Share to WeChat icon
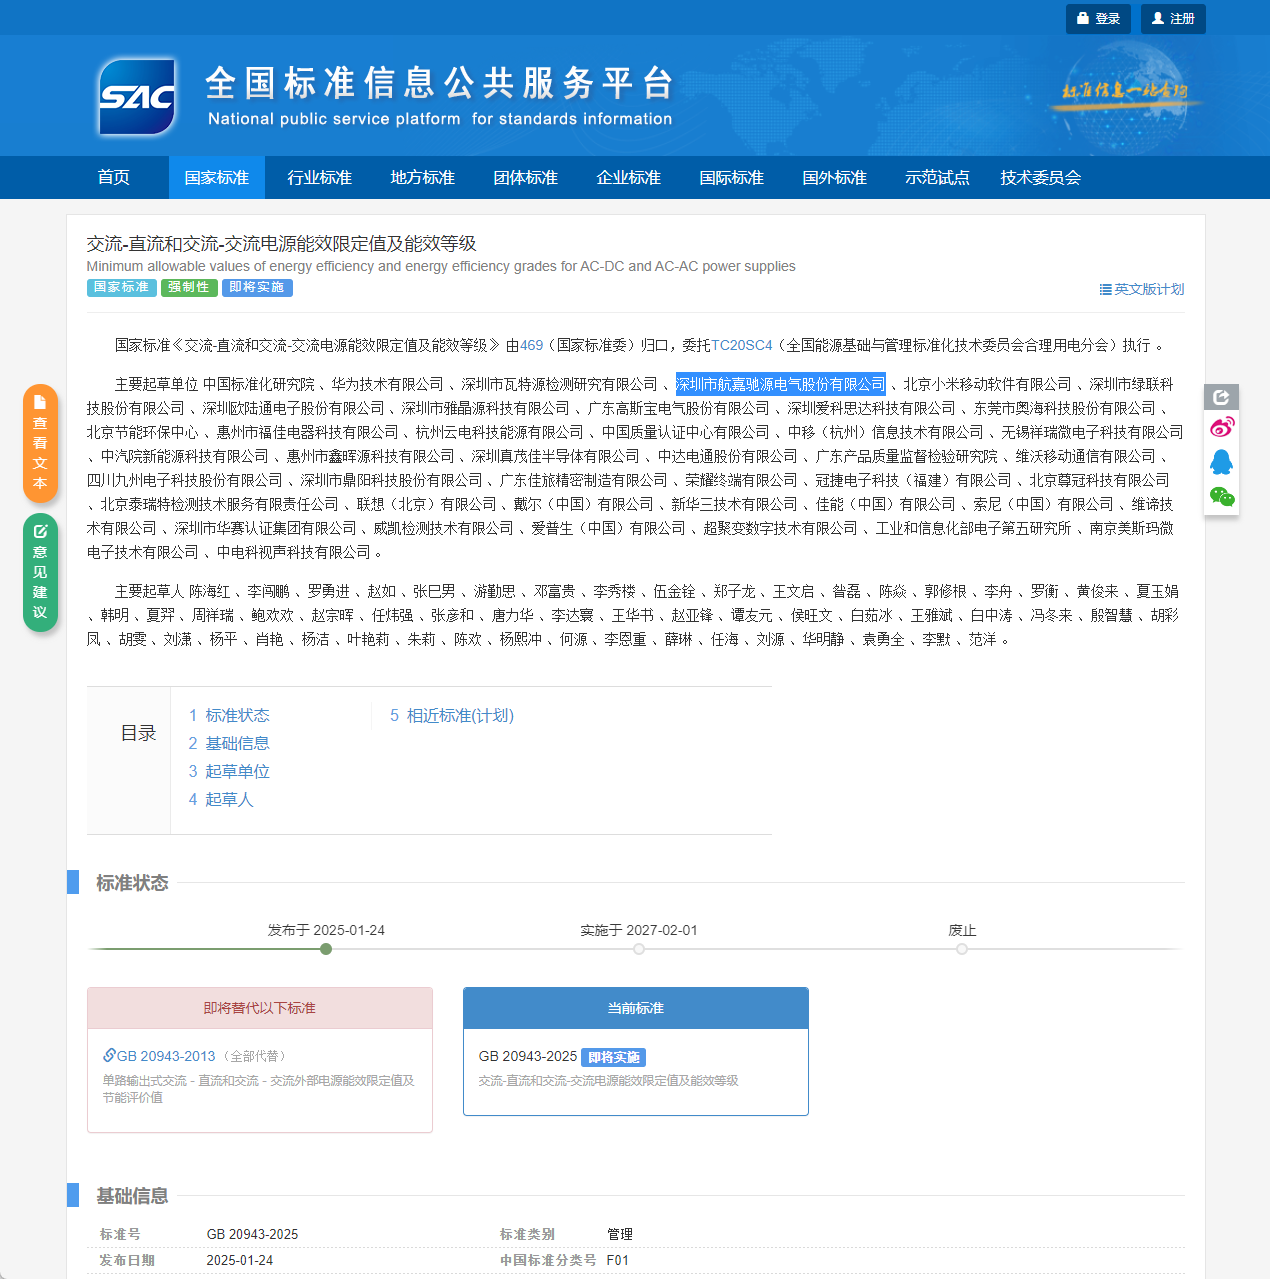 tap(1222, 497)
